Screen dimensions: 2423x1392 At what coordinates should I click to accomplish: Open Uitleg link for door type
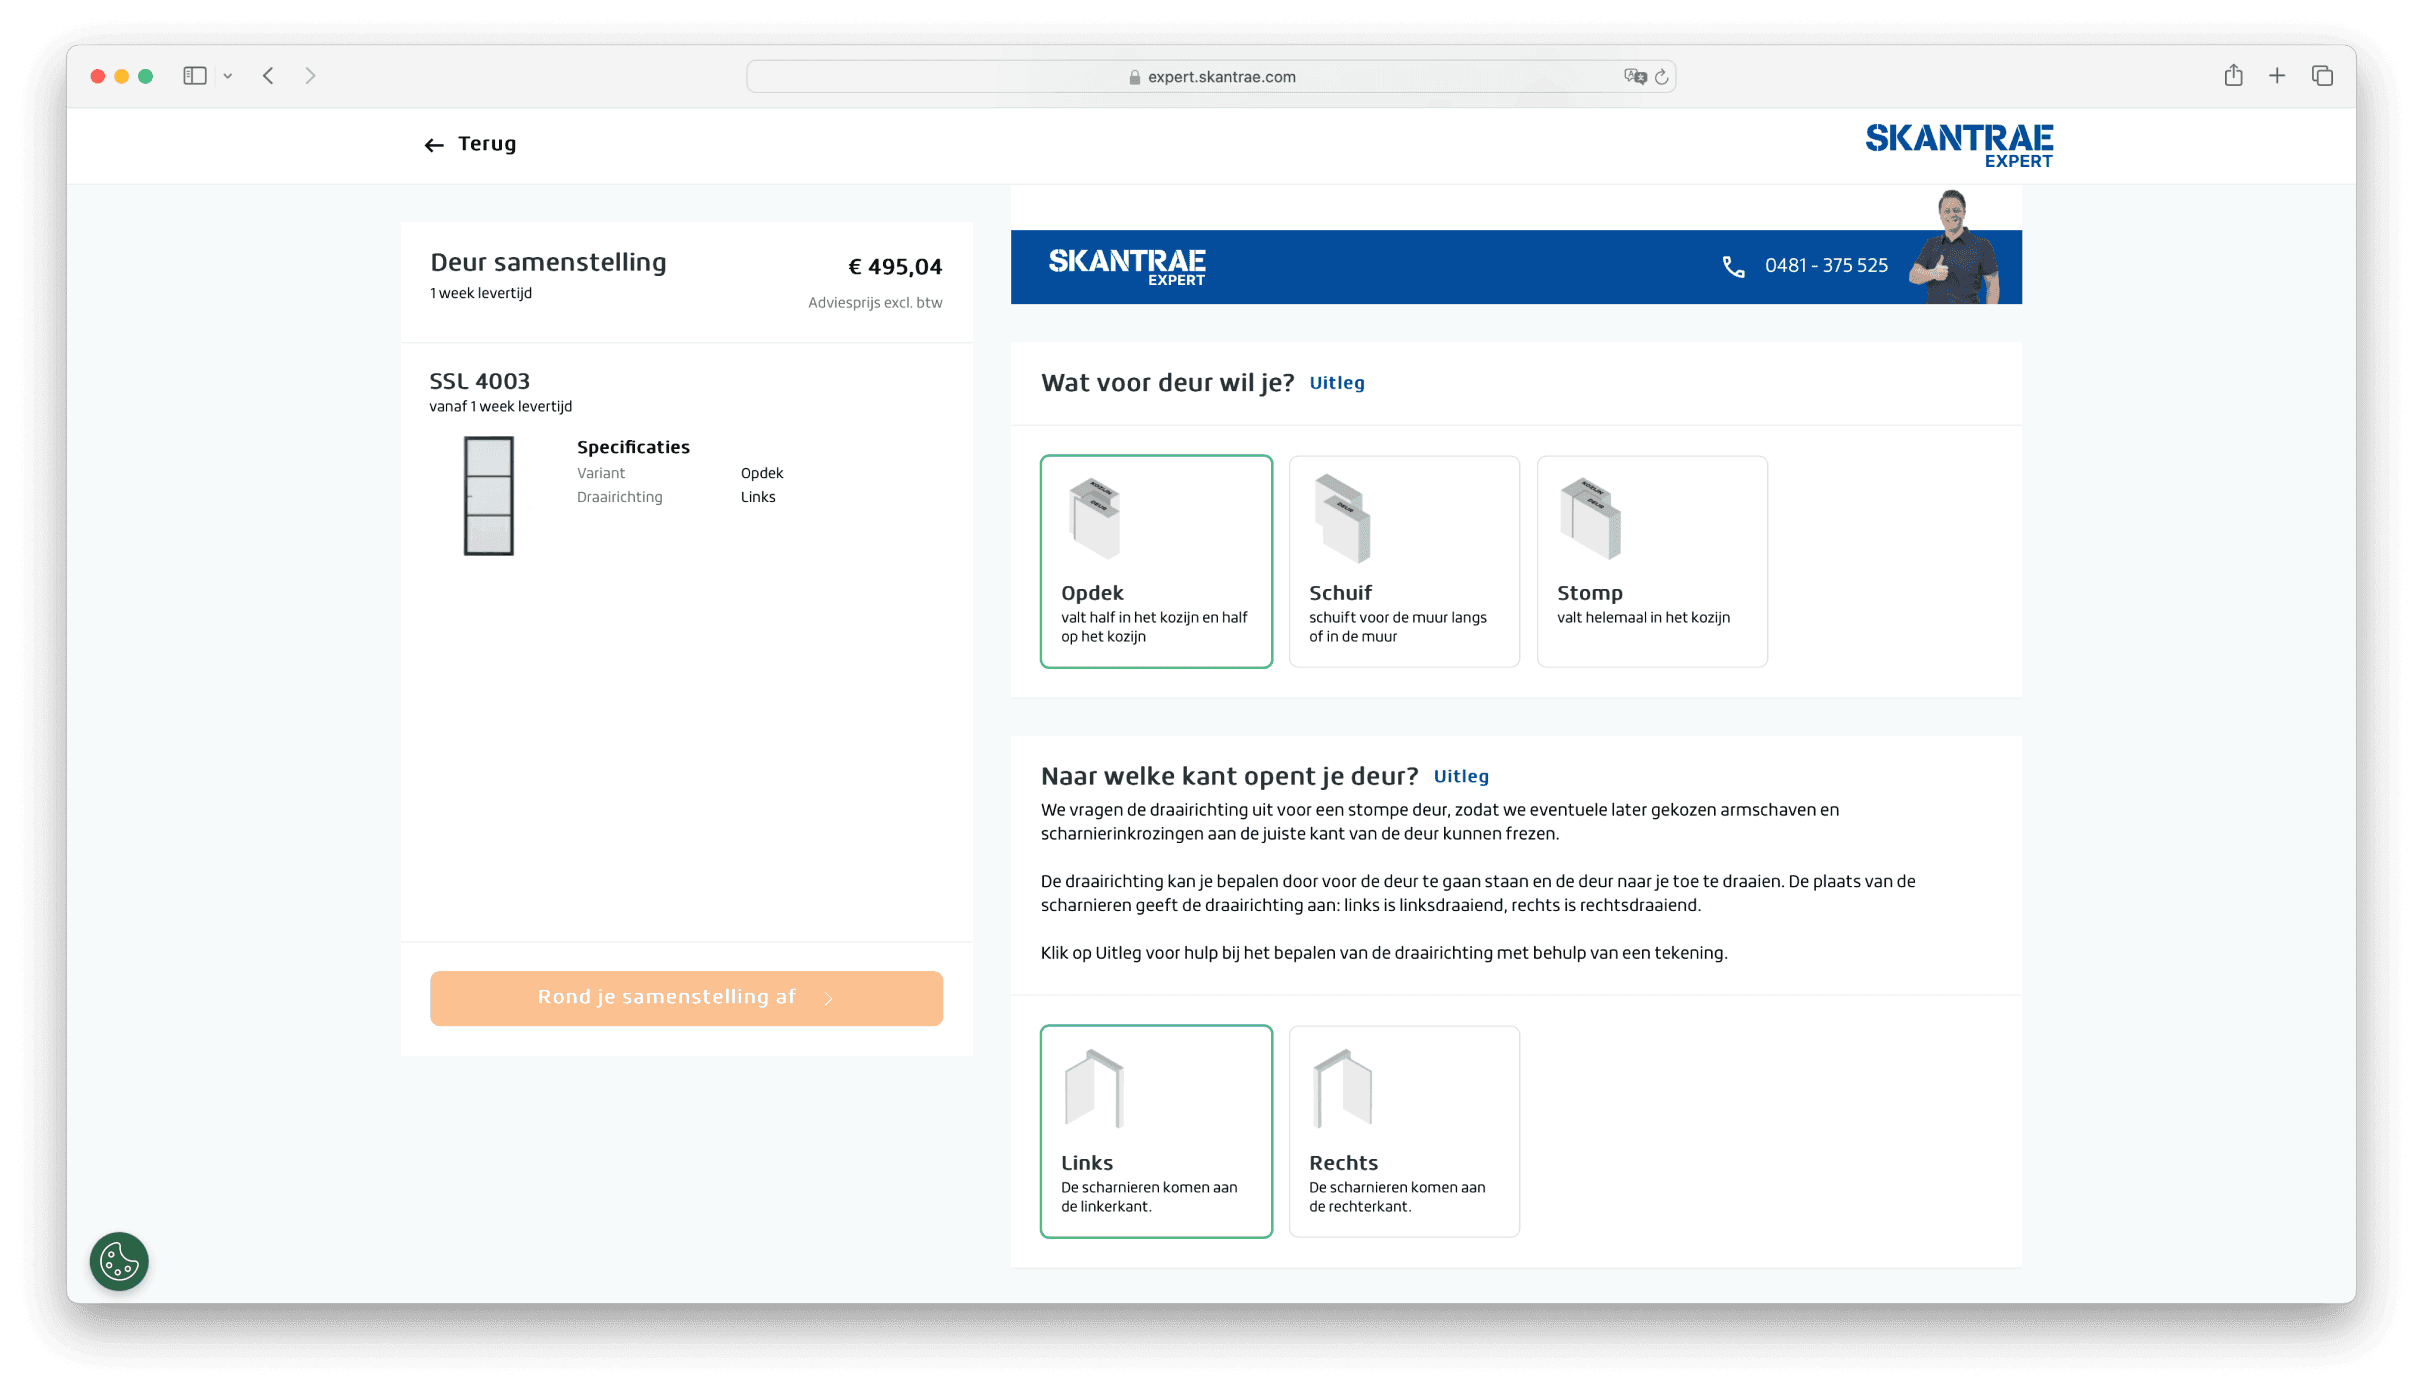point(1337,383)
